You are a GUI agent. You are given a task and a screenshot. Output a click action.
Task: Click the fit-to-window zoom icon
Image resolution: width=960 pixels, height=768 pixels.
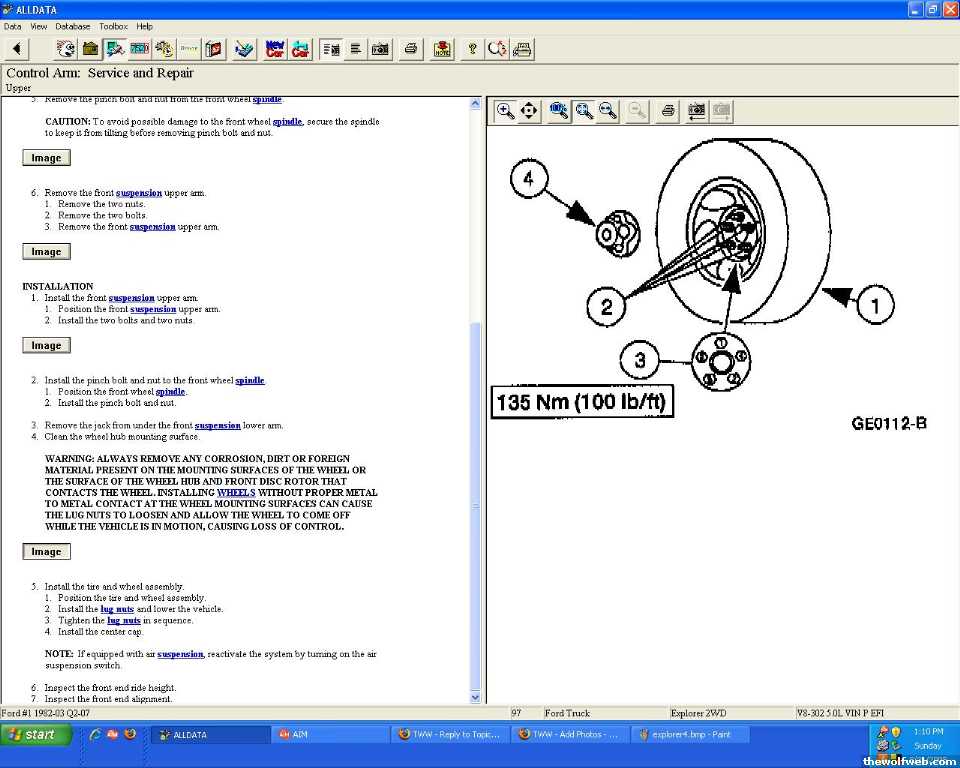pos(583,111)
